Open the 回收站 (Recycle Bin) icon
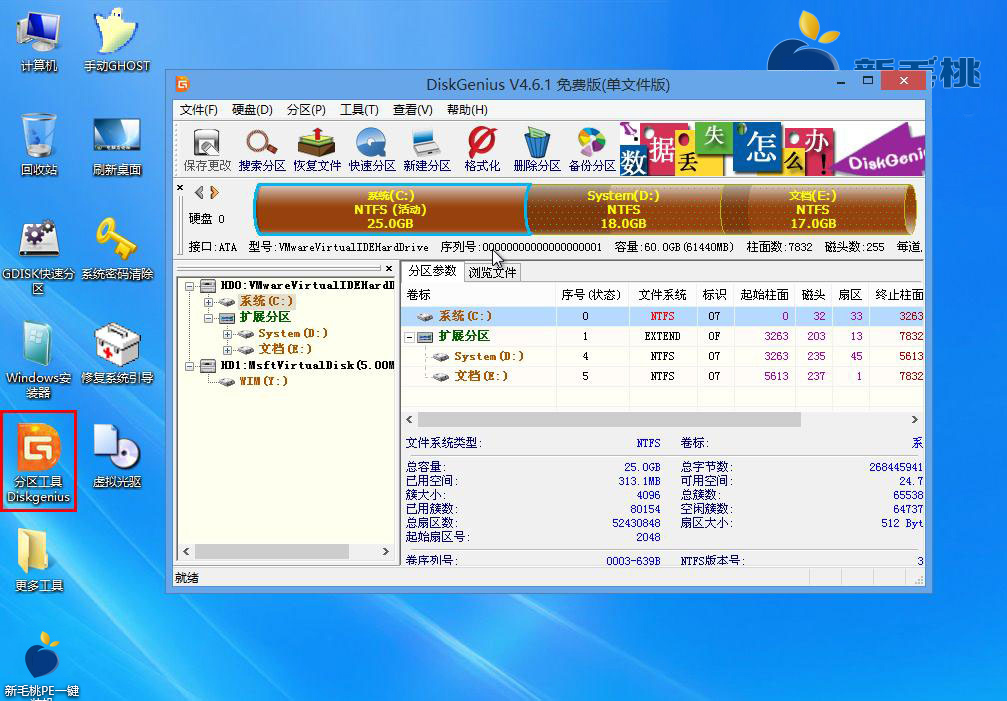The width and height of the screenshot is (1007, 701). [x=39, y=145]
